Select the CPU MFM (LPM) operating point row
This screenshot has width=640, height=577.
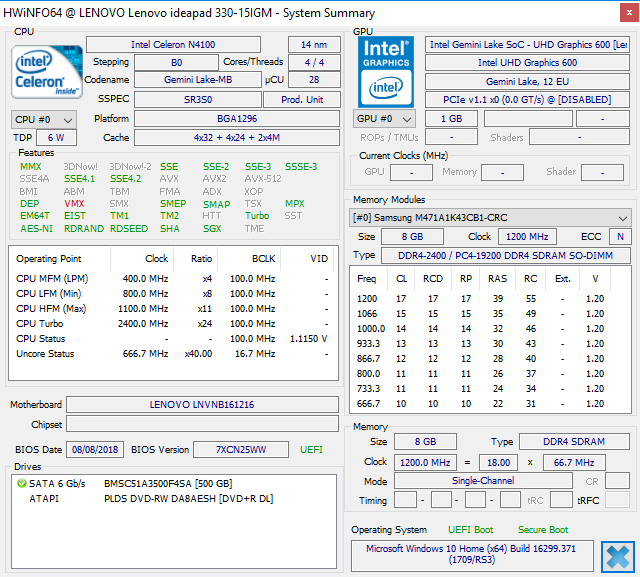[173, 279]
